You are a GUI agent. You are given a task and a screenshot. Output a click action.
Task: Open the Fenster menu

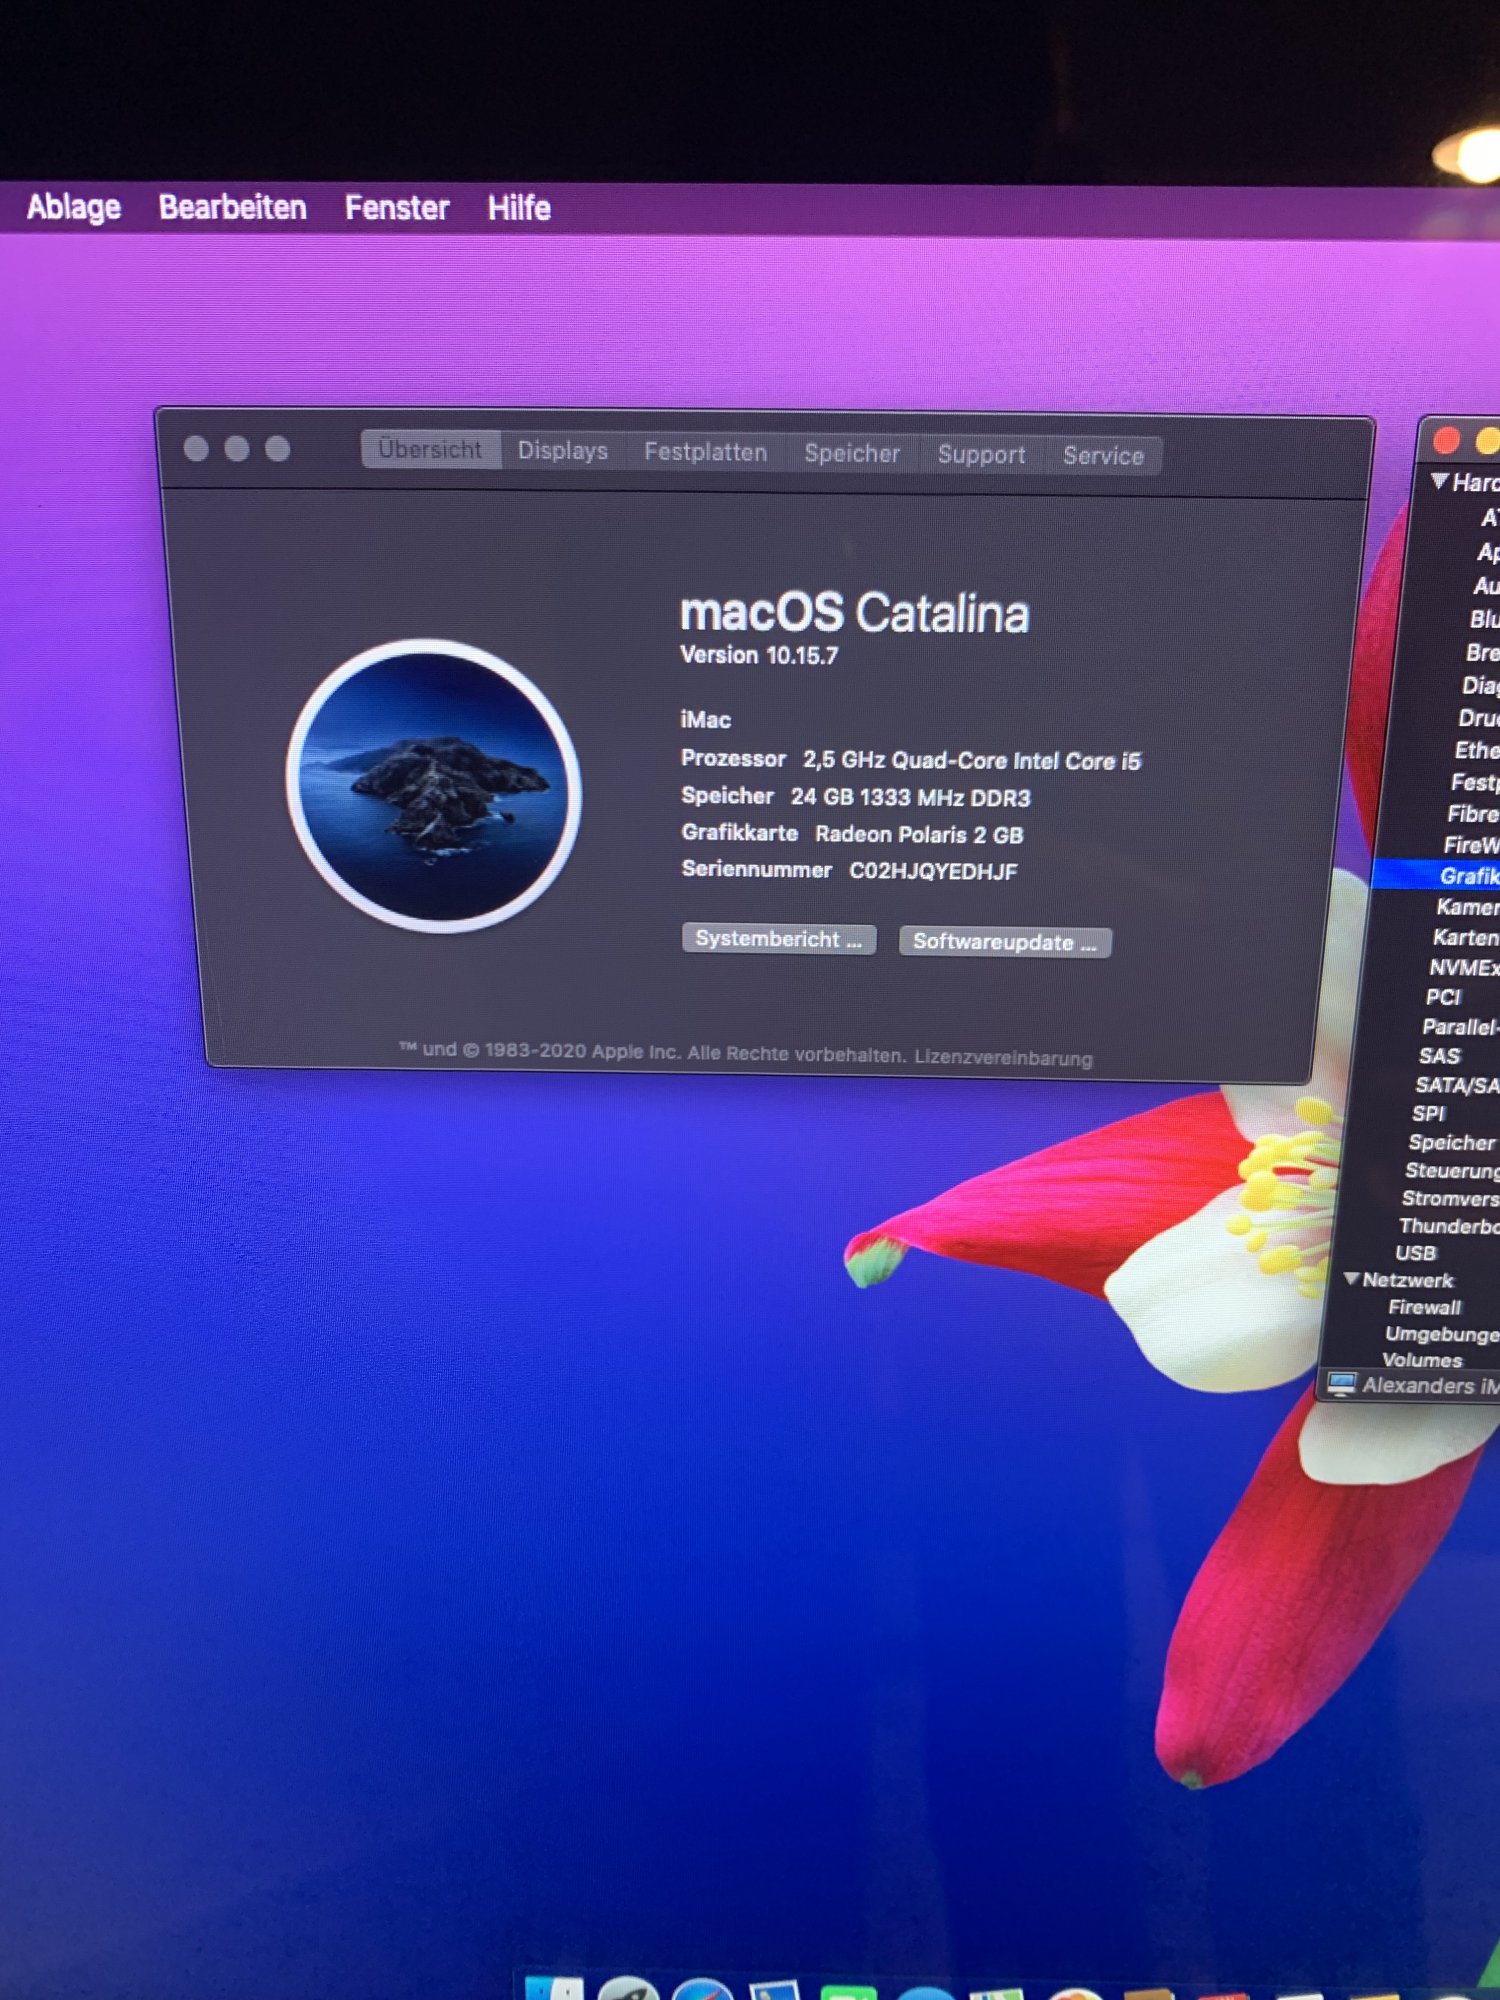[x=397, y=208]
